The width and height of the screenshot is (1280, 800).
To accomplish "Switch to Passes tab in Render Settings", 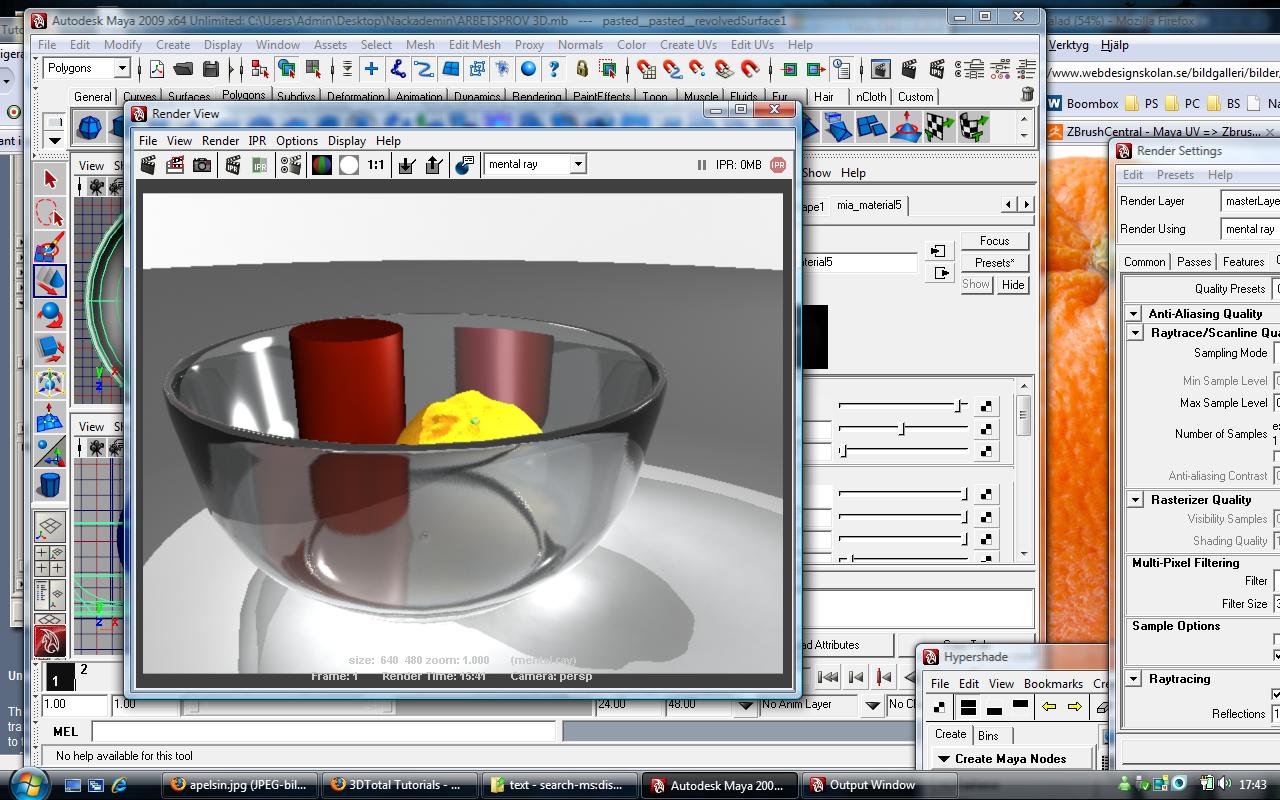I will point(1194,262).
